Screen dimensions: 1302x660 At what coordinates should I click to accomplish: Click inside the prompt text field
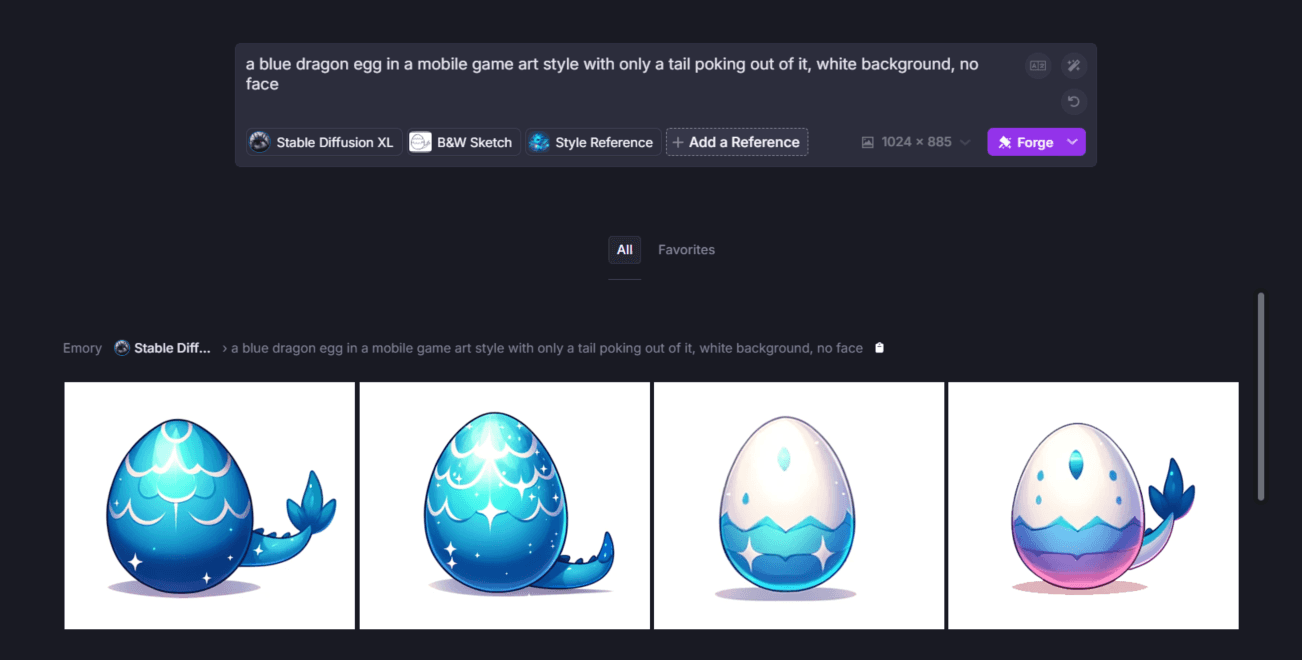[x=625, y=74]
